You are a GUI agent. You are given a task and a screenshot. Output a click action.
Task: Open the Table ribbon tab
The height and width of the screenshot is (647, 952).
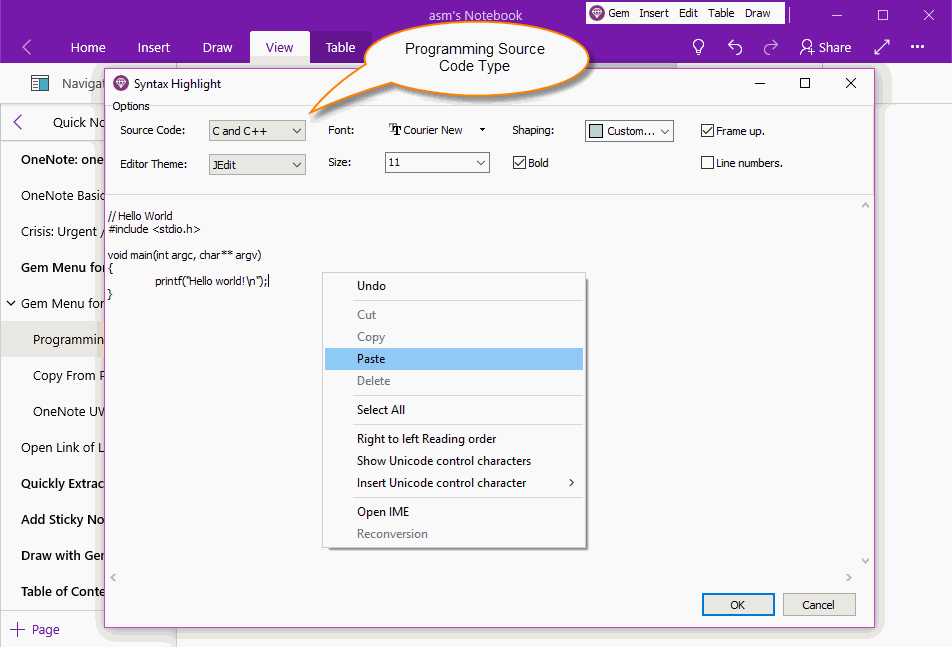[x=340, y=47]
